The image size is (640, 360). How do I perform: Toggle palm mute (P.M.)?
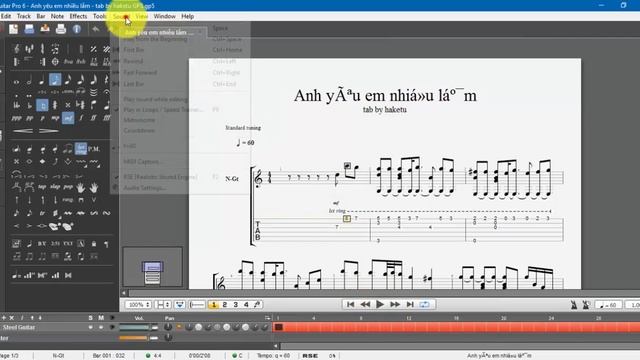(x=94, y=149)
